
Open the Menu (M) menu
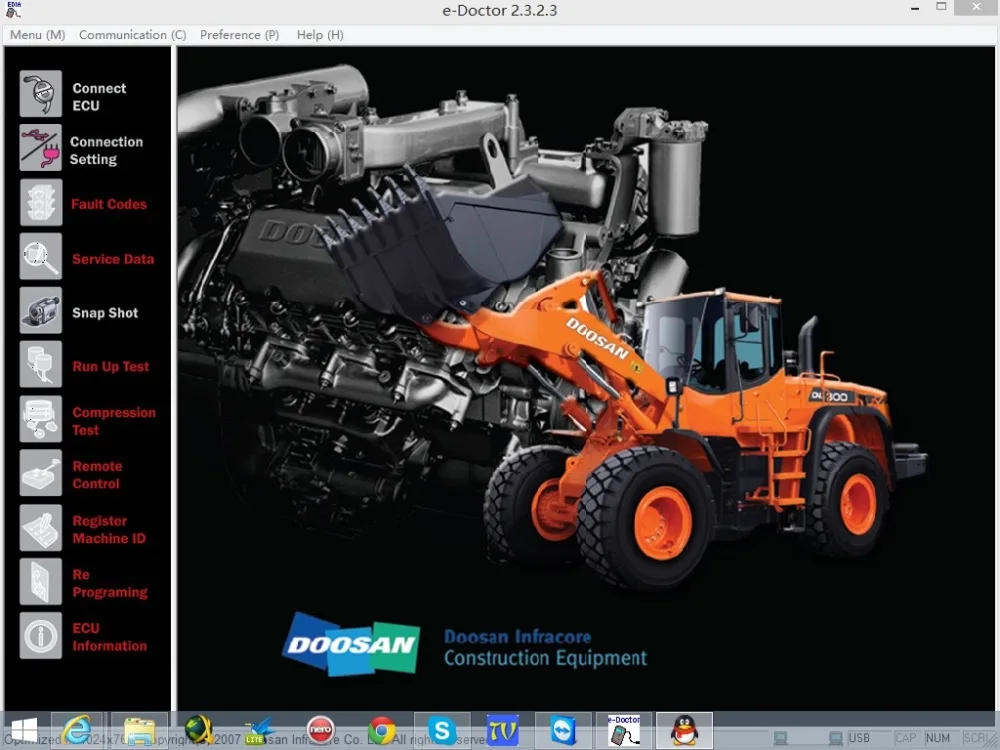[x=36, y=35]
